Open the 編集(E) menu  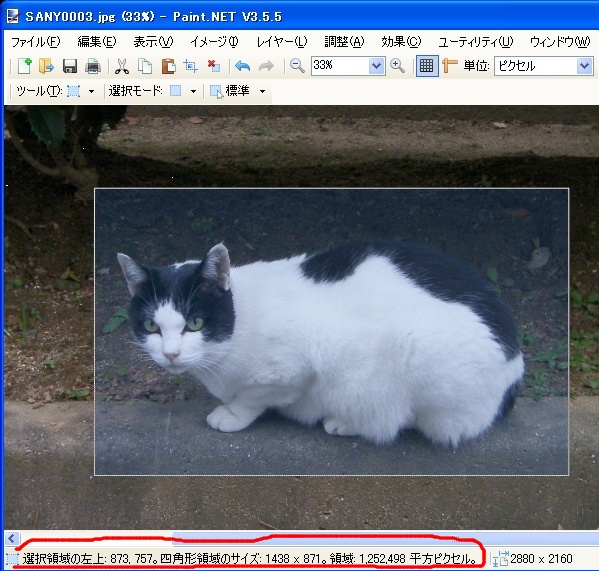coord(97,42)
